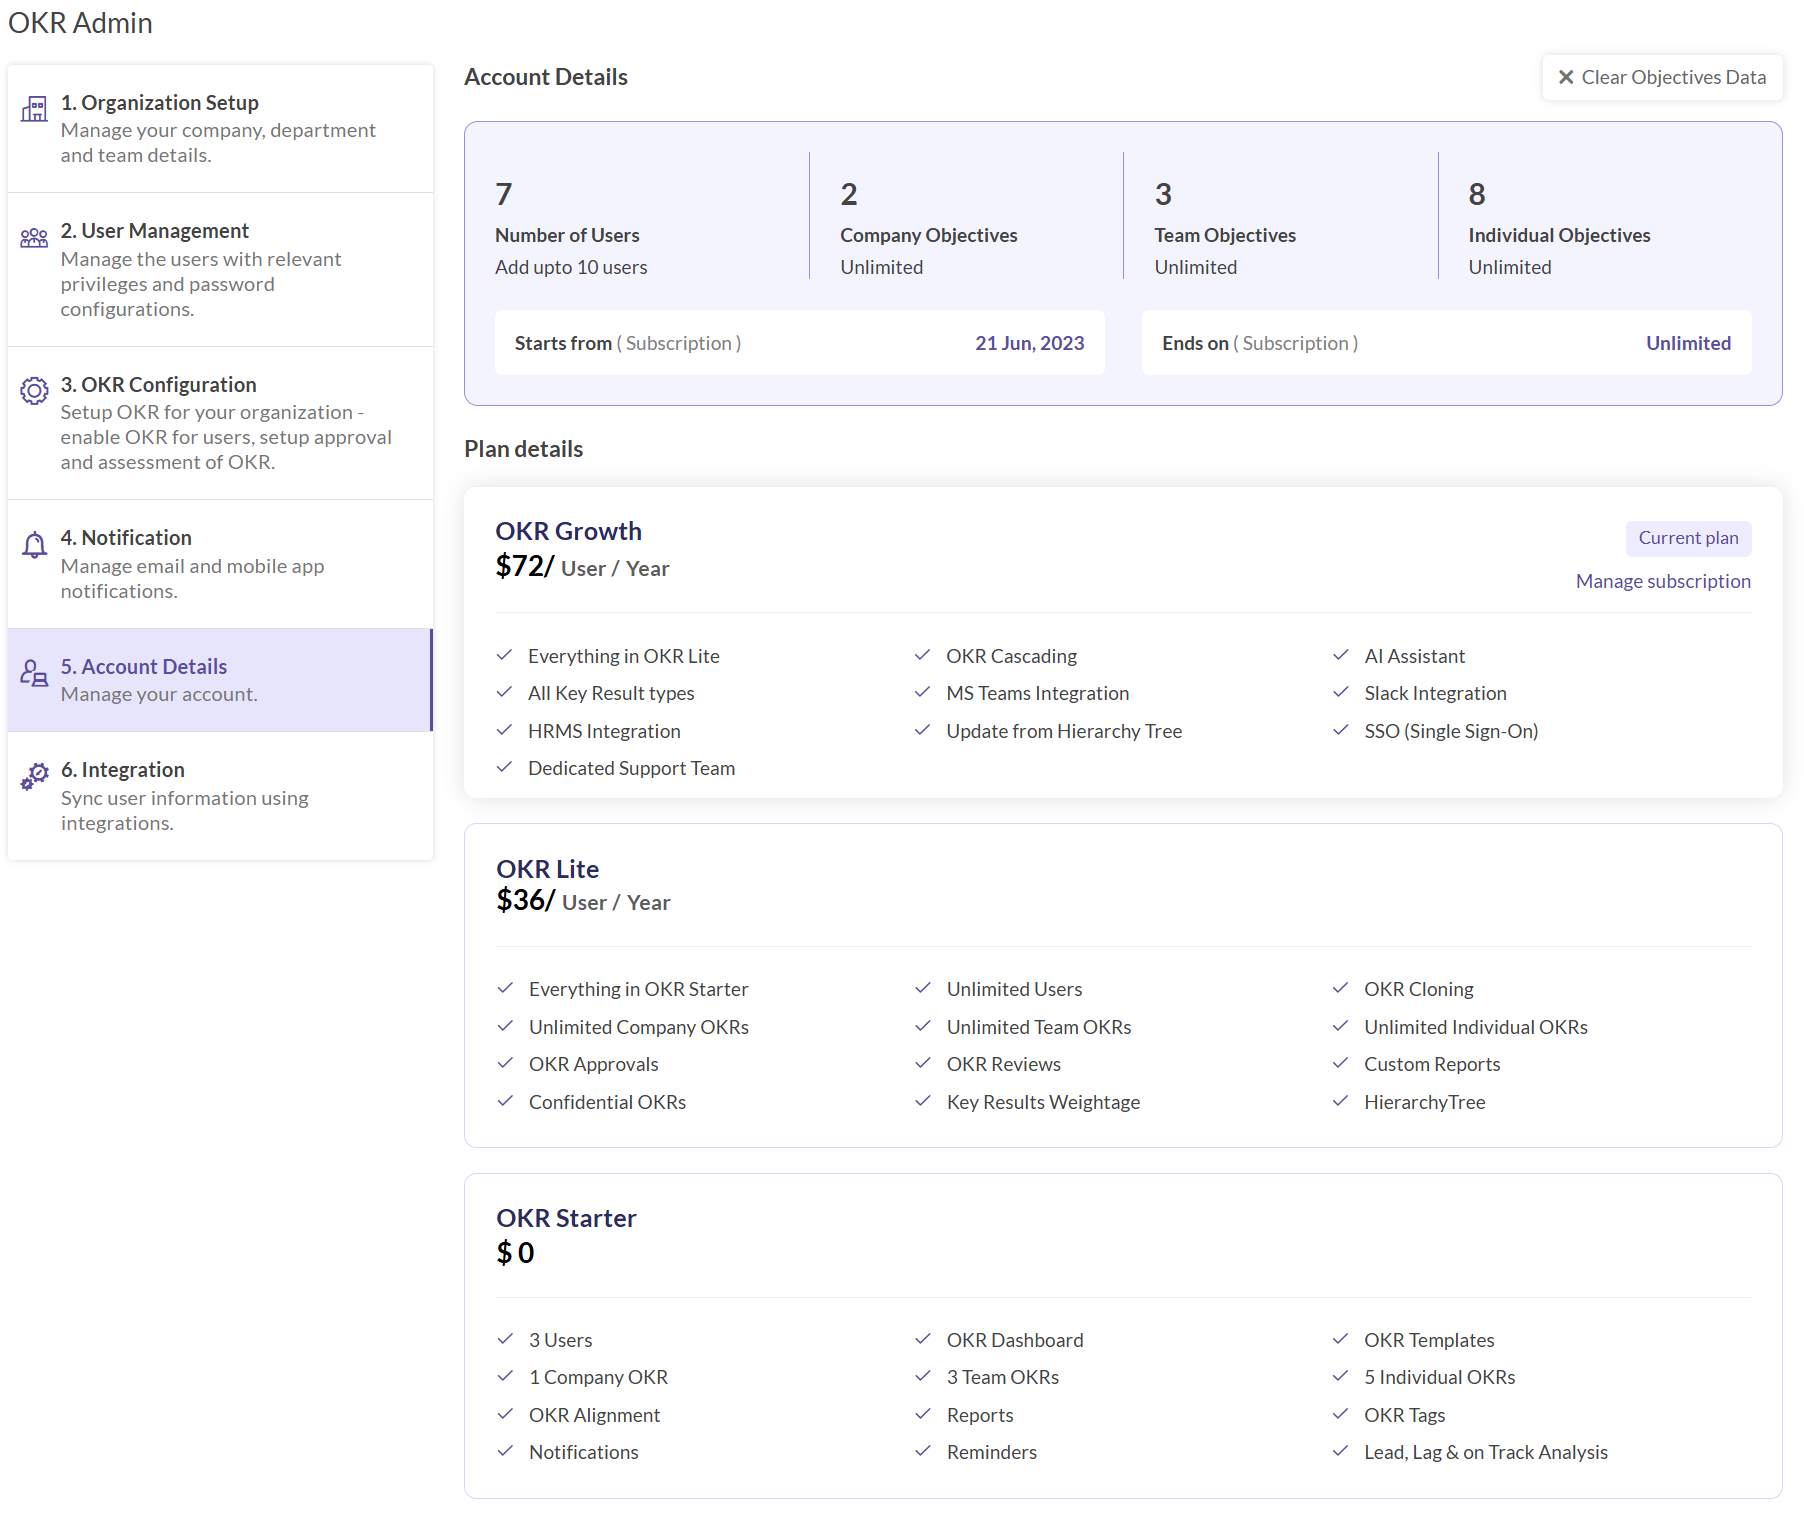Click OKR Tags feature

tap(1404, 1415)
